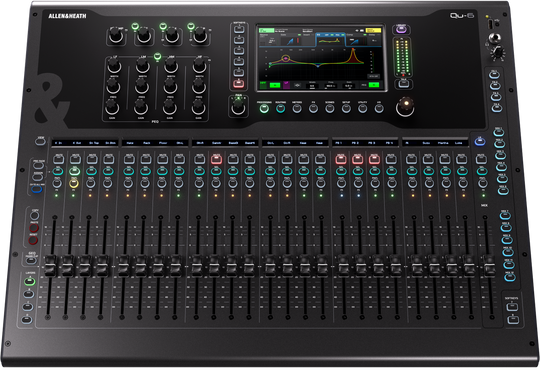
Task: Mute the Lola channel
Action: 461,159
